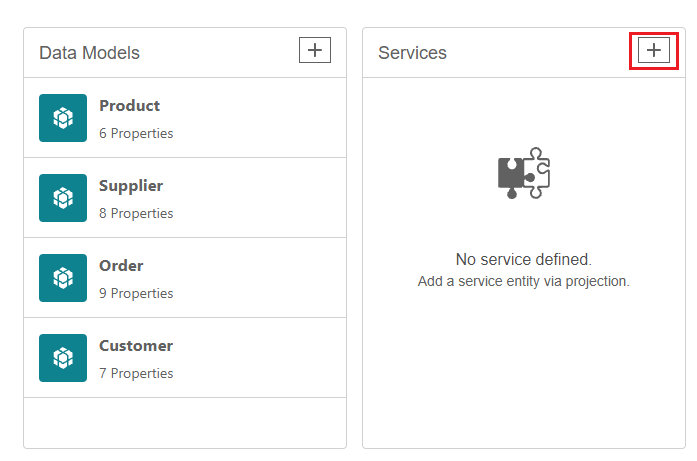Click the Services panel heading
Viewport: 697px width, 461px height.
pos(412,52)
